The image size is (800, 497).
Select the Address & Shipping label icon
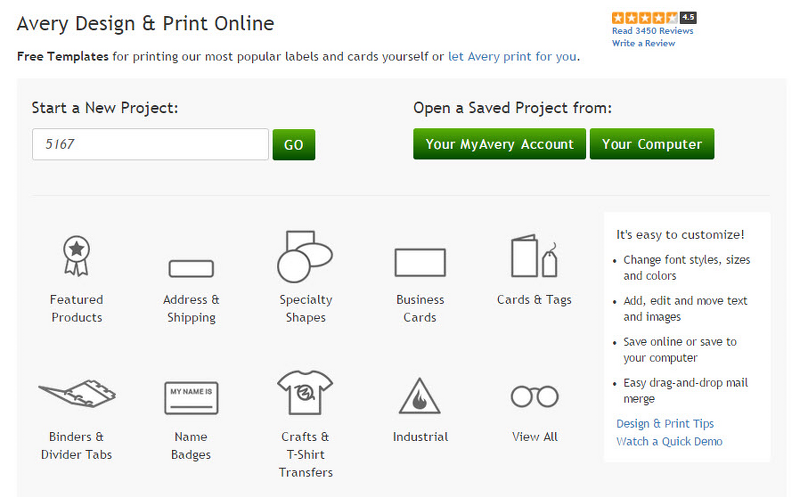(191, 268)
